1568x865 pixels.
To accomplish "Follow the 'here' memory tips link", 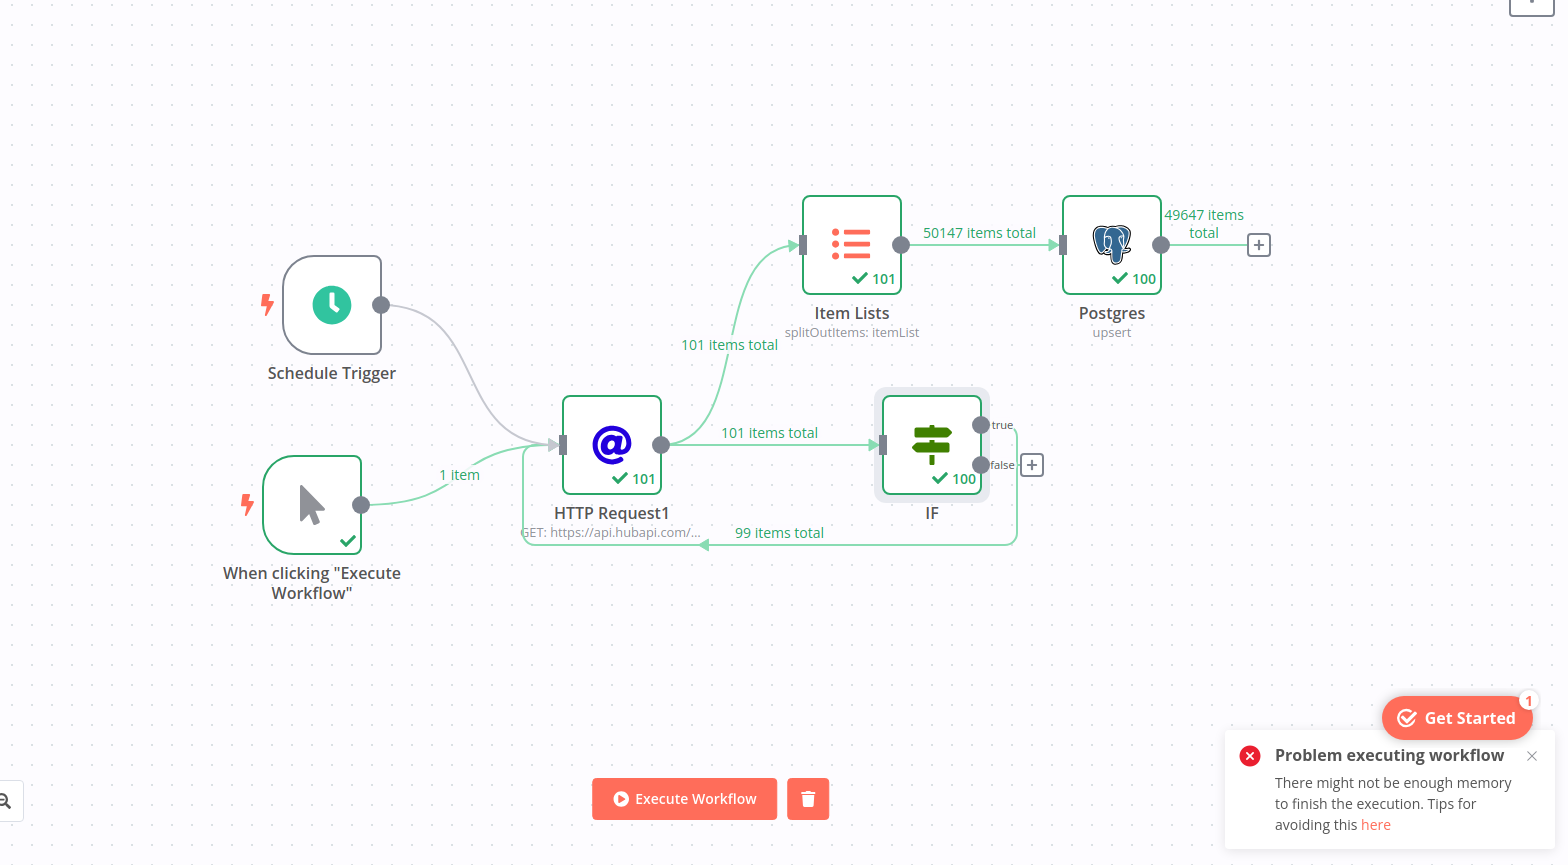I will tap(1376, 825).
